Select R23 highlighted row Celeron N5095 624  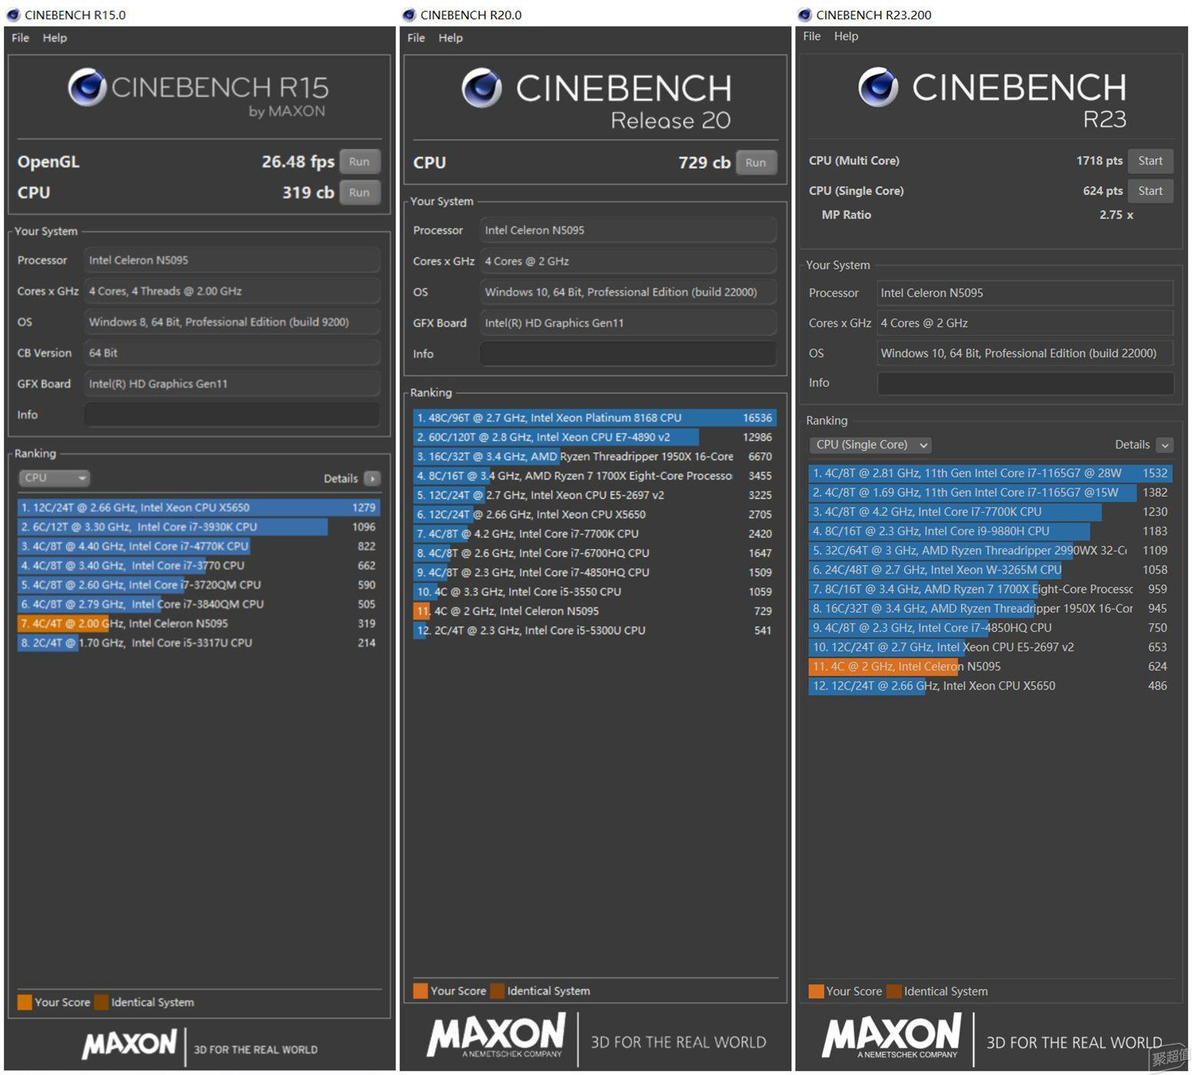click(x=991, y=667)
